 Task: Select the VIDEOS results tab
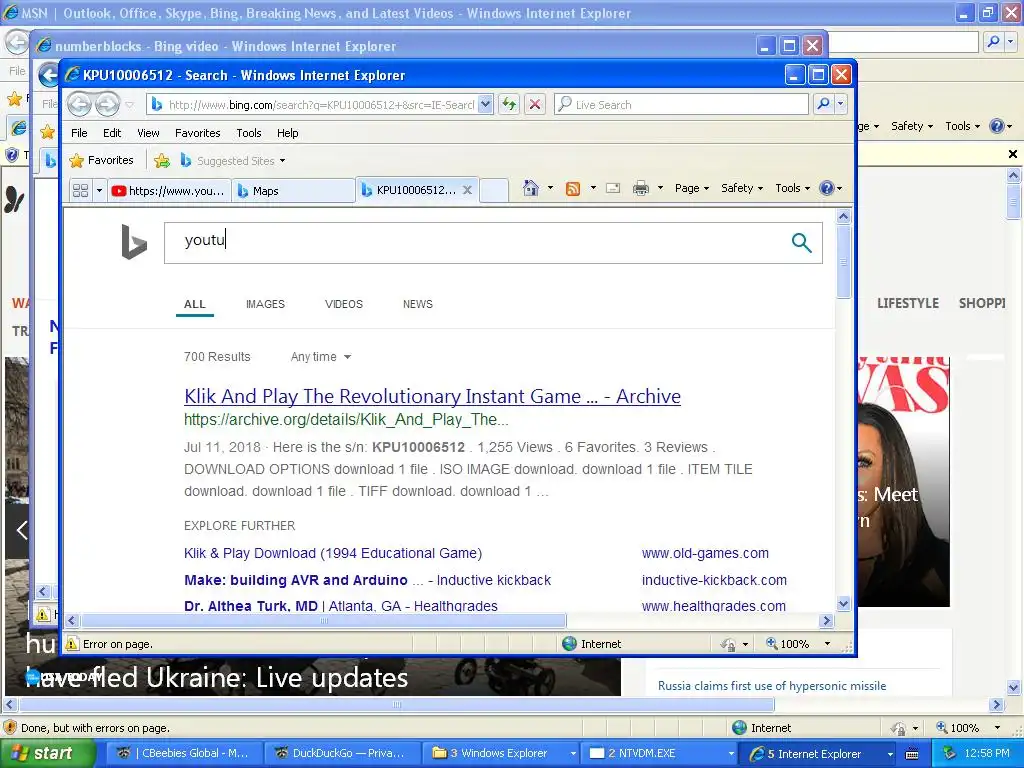(344, 304)
